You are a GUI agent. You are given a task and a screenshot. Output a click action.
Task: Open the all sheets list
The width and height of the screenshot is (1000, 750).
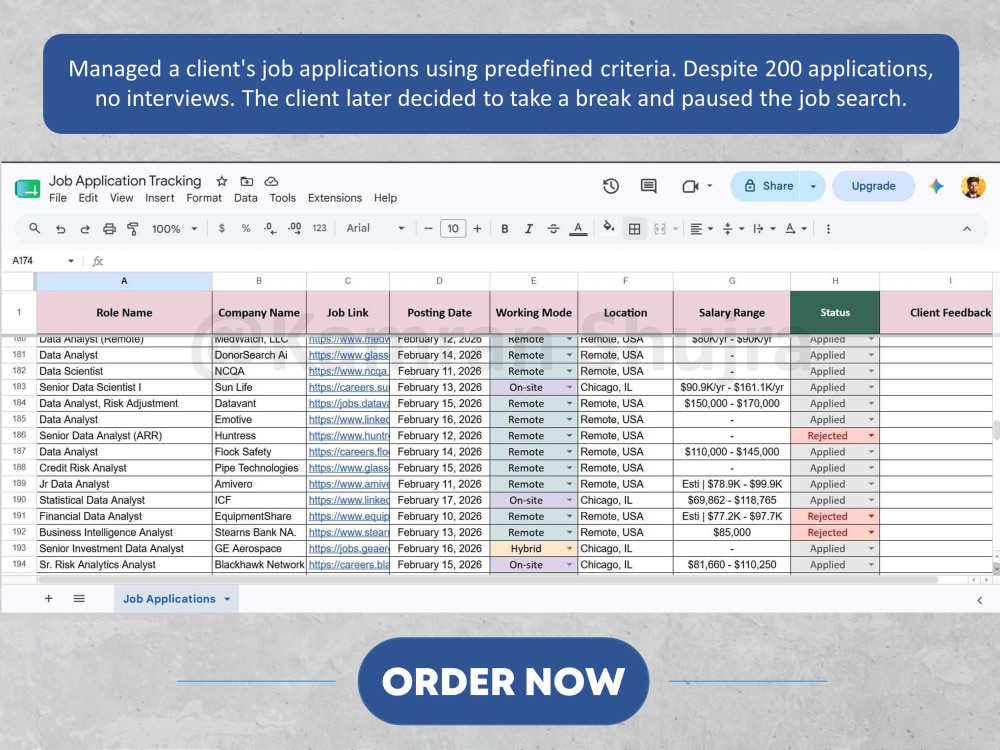coord(79,598)
